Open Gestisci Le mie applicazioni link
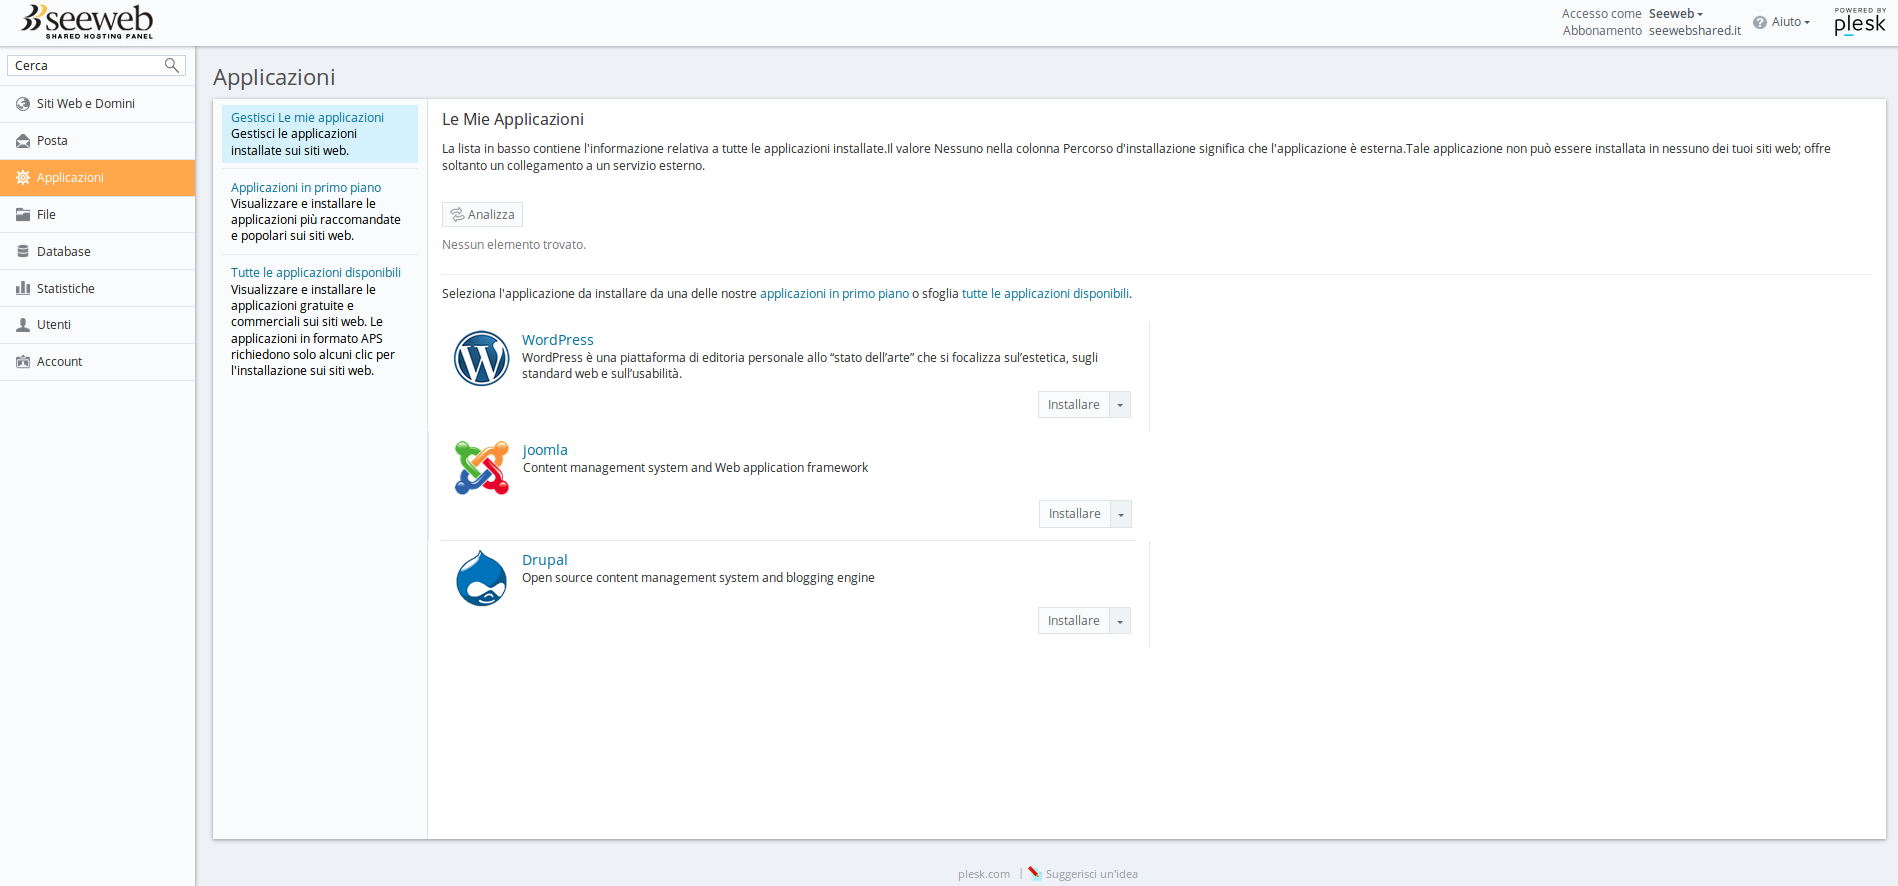 [307, 118]
